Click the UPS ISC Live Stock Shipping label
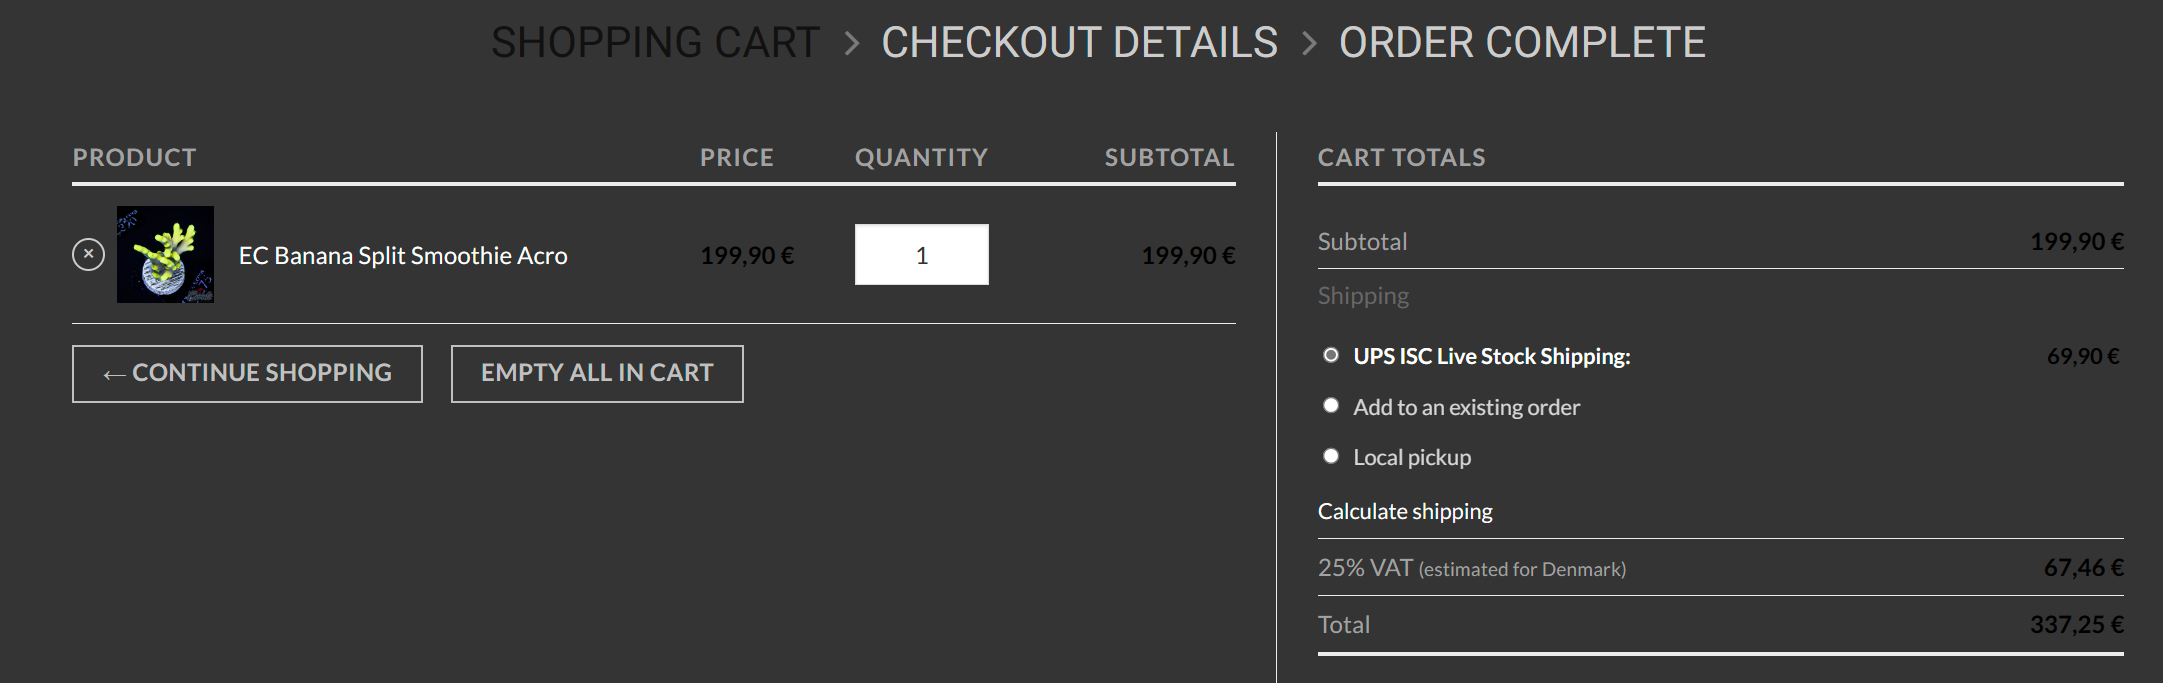Image resolution: width=2163 pixels, height=683 pixels. [1491, 356]
